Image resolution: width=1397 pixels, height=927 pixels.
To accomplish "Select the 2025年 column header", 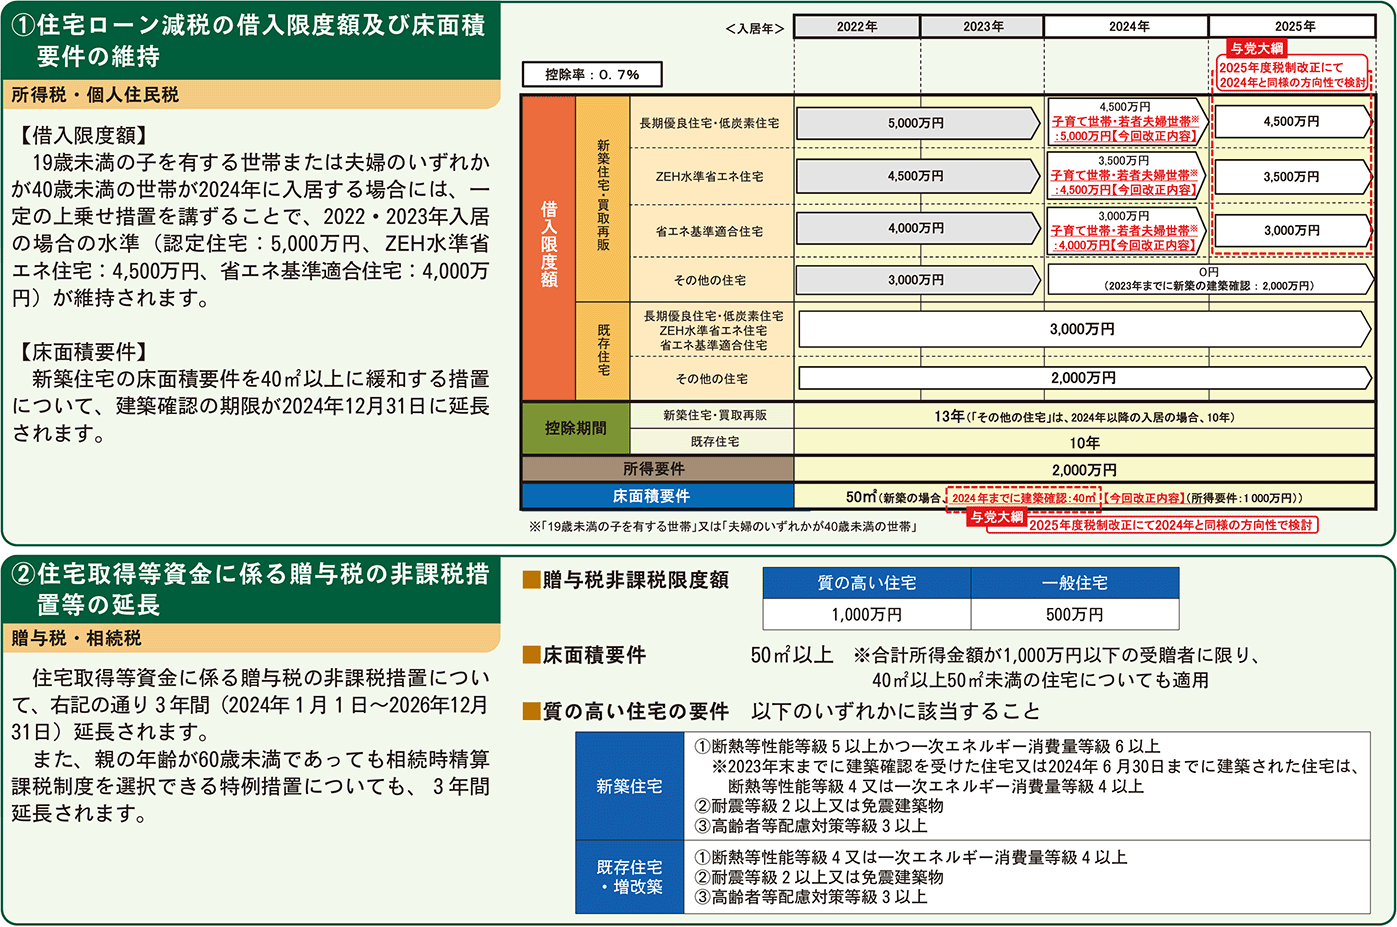I will point(1295,27).
